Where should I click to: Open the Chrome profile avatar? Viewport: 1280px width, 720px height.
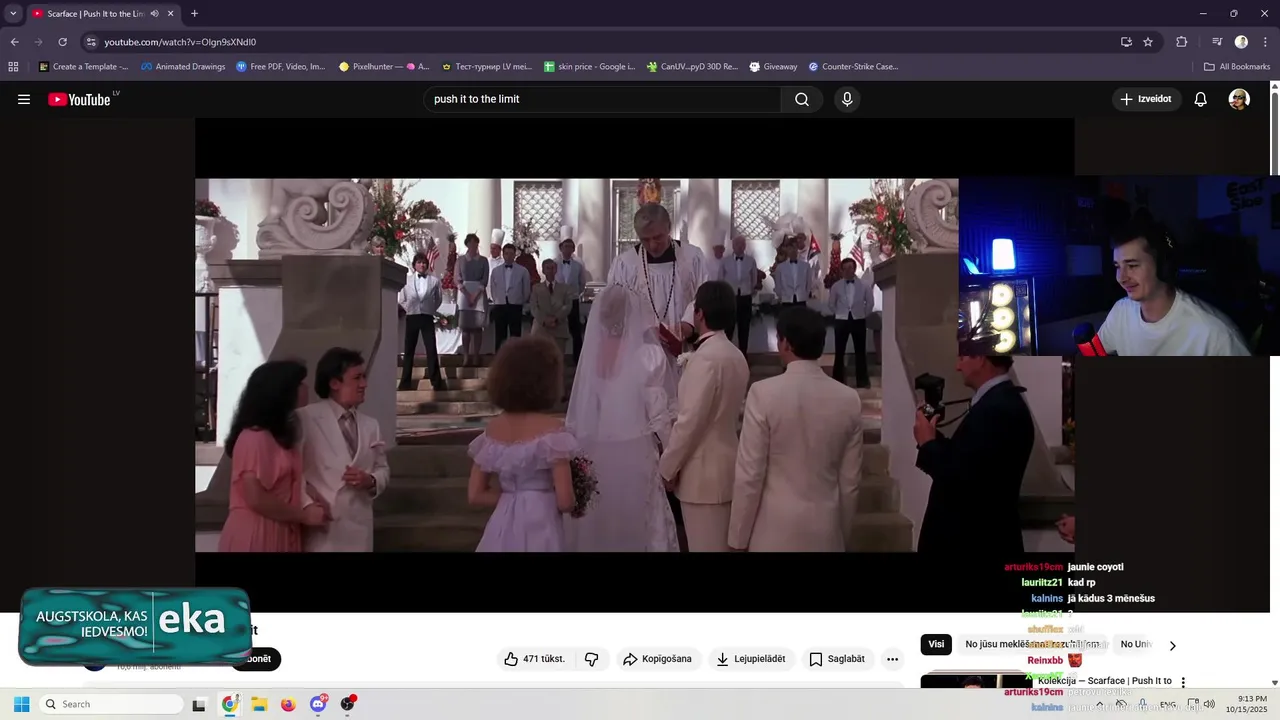tap(1241, 42)
